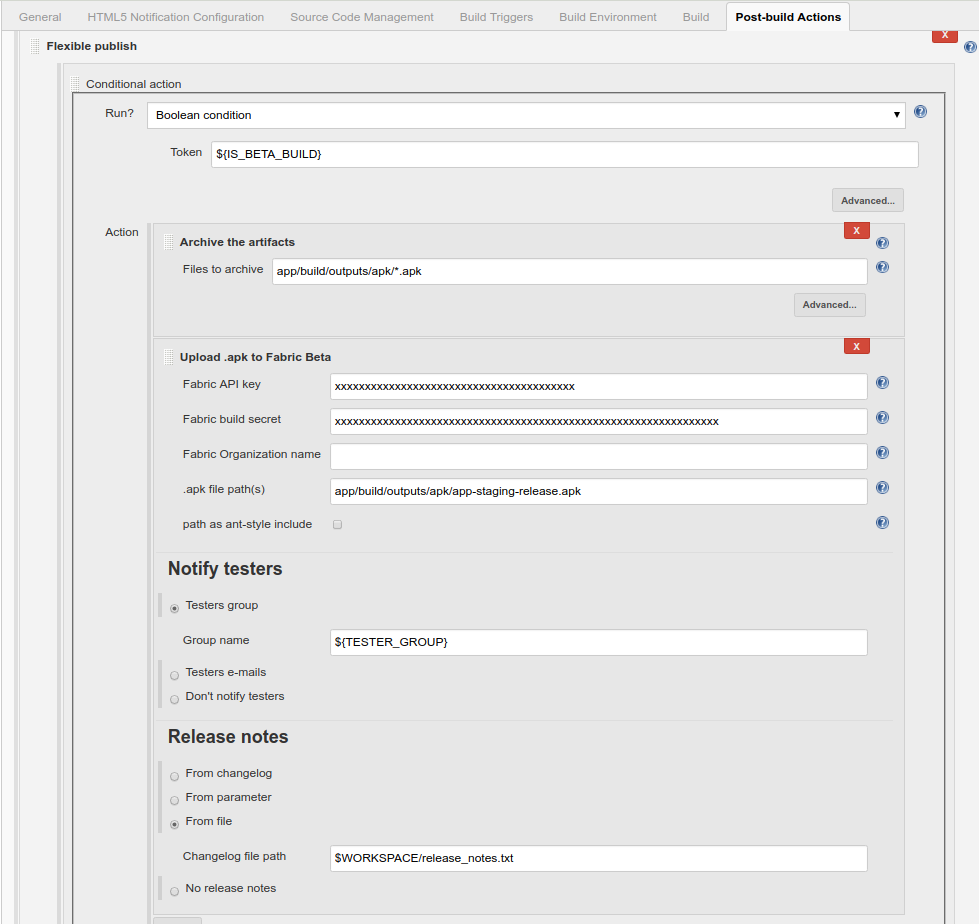This screenshot has height=924, width=979.
Task: Expand Advanced options for Archive the artifacts
Action: [829, 305]
